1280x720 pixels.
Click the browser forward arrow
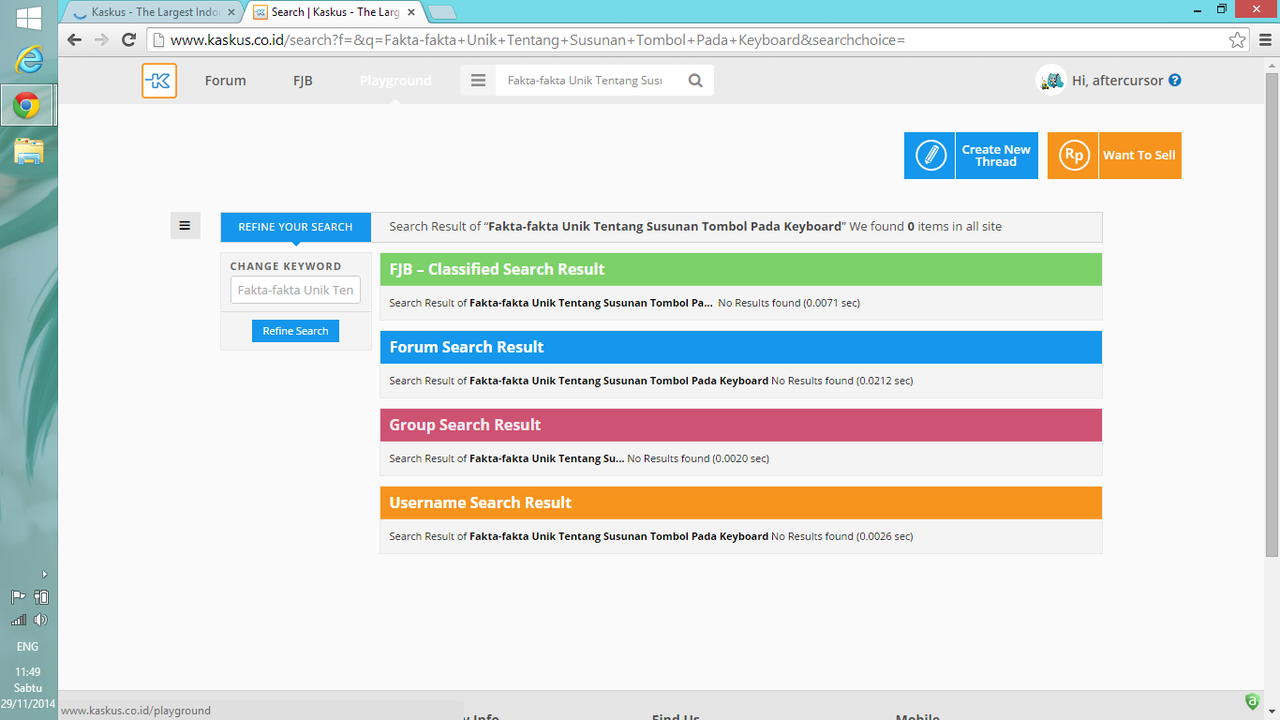(101, 40)
